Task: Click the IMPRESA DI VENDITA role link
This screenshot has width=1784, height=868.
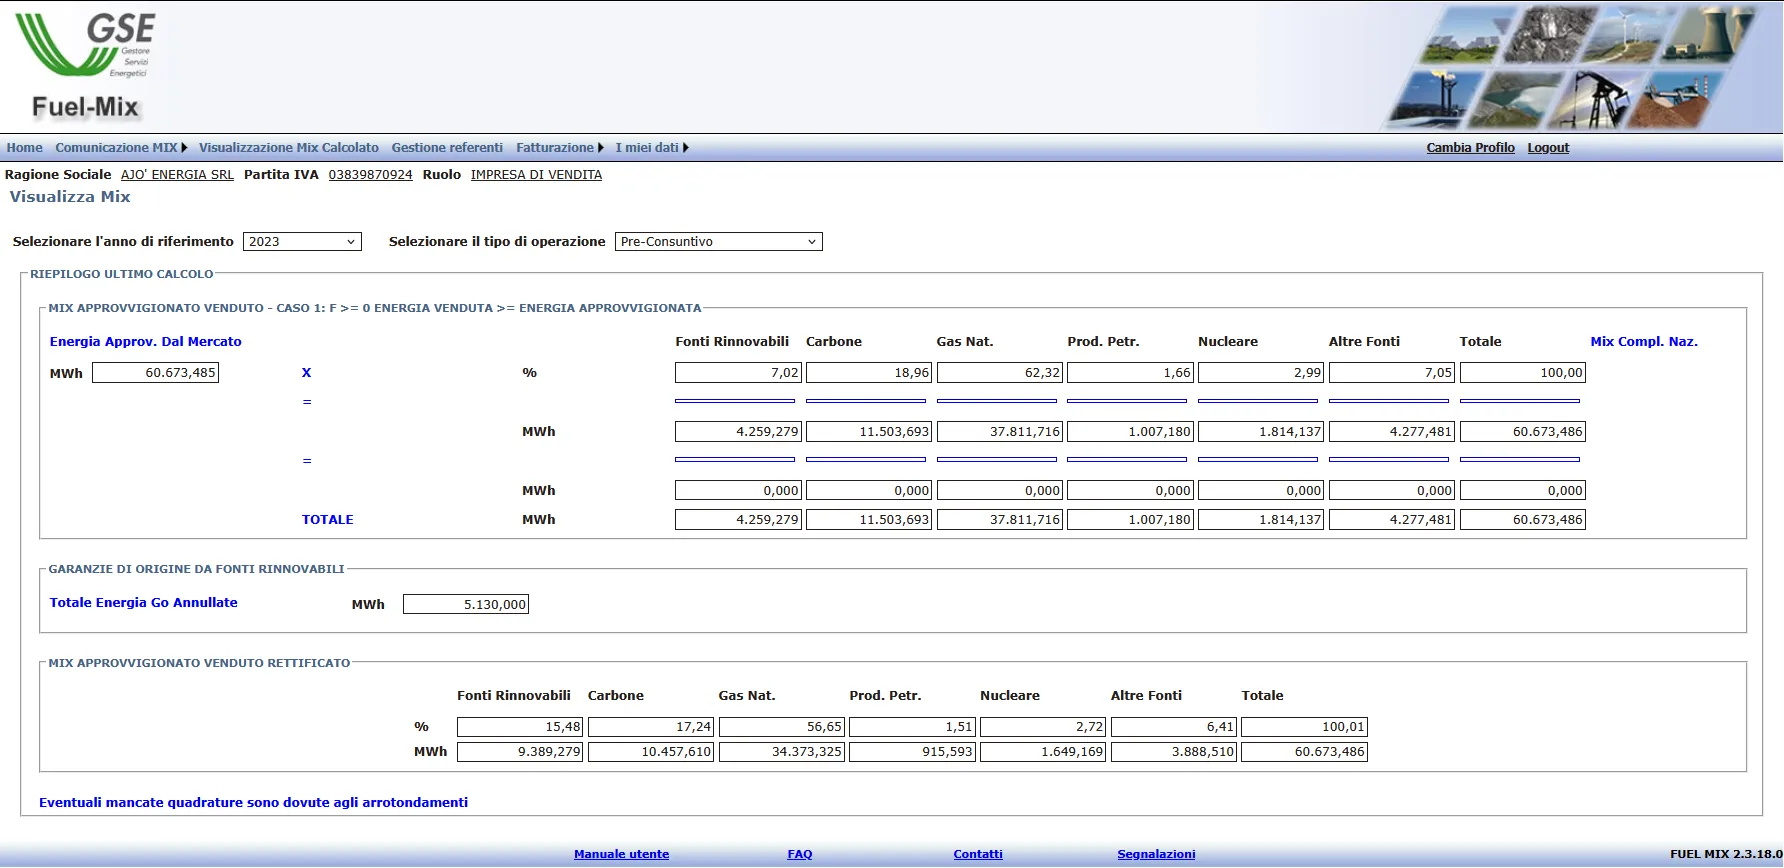Action: pos(536,175)
